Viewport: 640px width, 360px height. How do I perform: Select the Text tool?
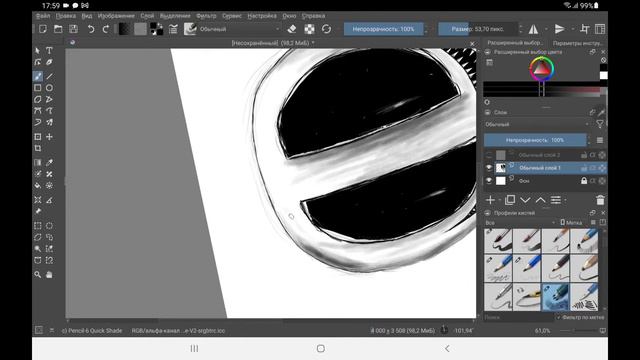[49, 51]
